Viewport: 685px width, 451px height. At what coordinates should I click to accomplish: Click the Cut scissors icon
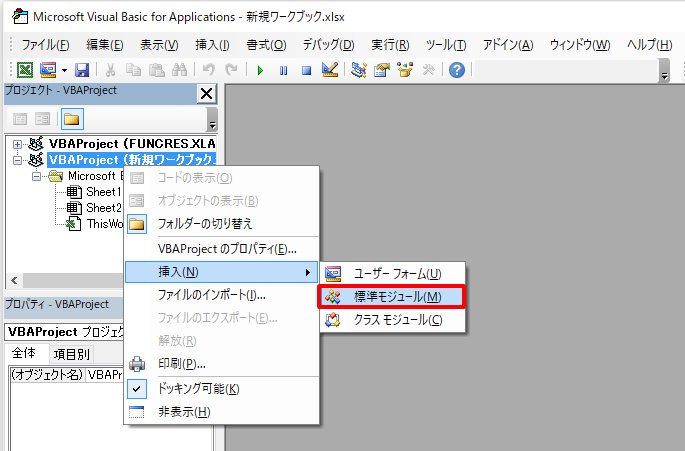pos(111,70)
